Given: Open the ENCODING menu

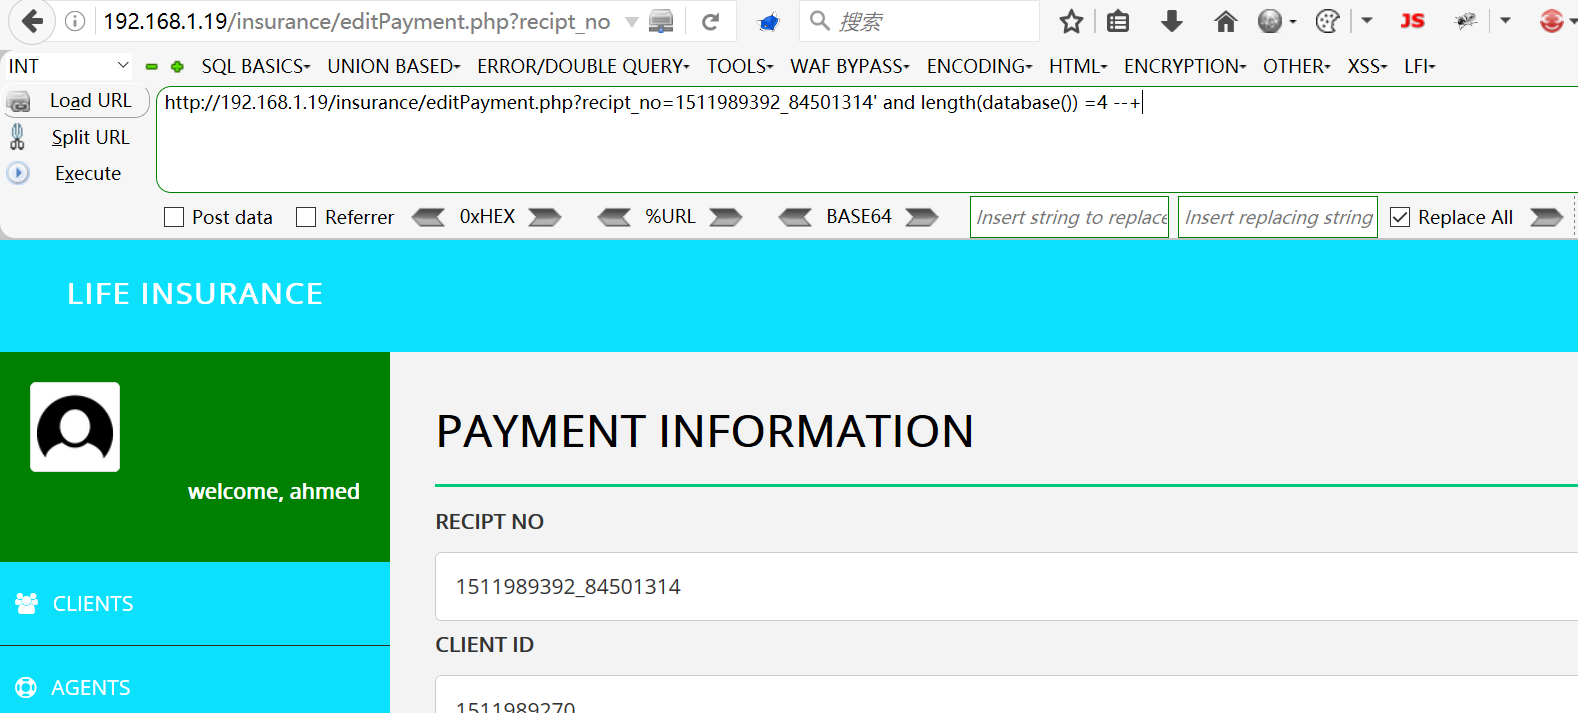Looking at the screenshot, I should pos(979,66).
